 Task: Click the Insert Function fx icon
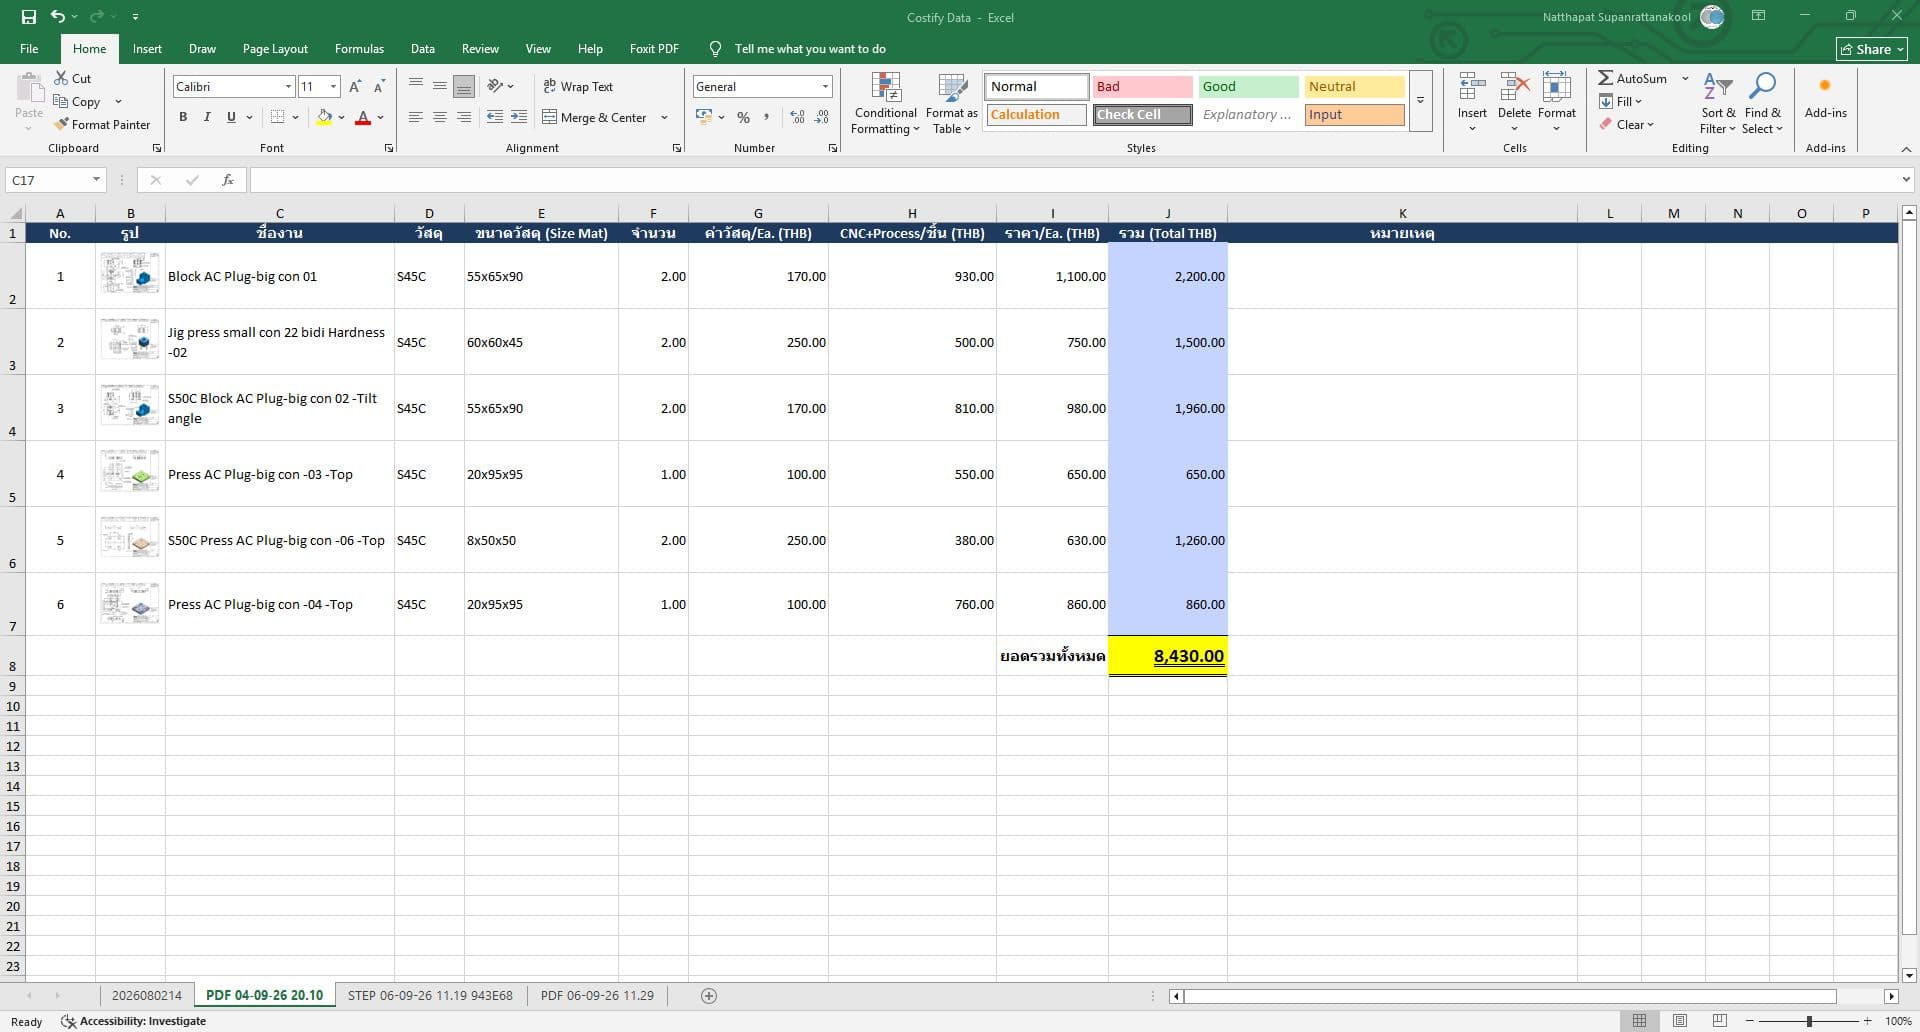point(228,180)
